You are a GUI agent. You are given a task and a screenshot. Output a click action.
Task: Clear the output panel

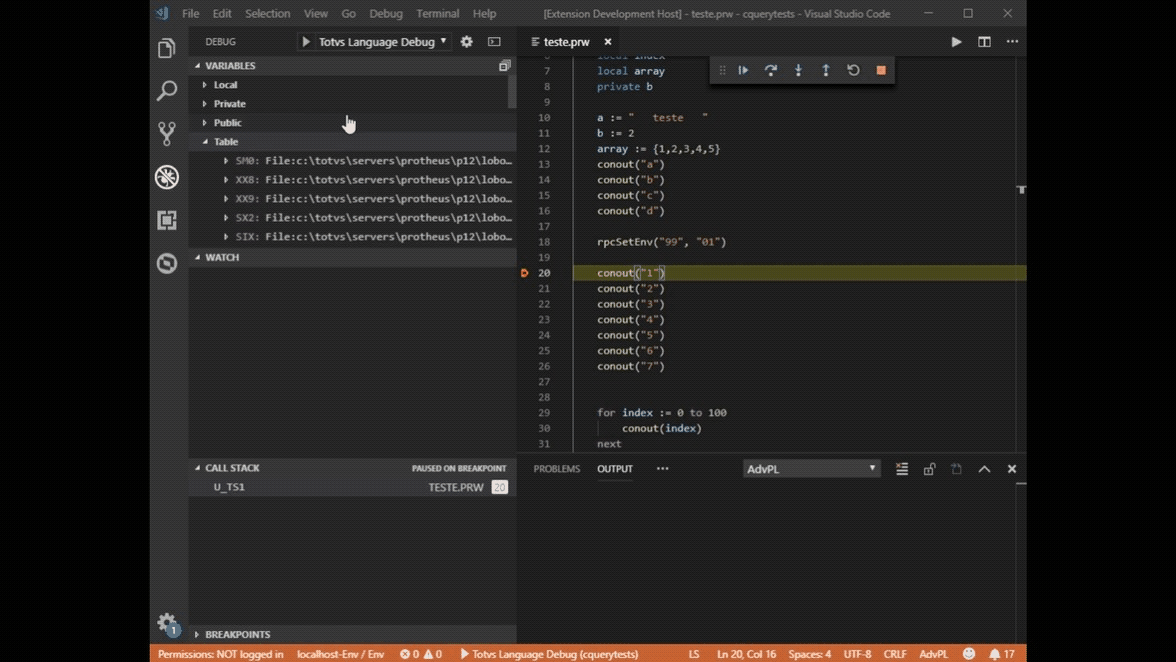[x=902, y=469]
